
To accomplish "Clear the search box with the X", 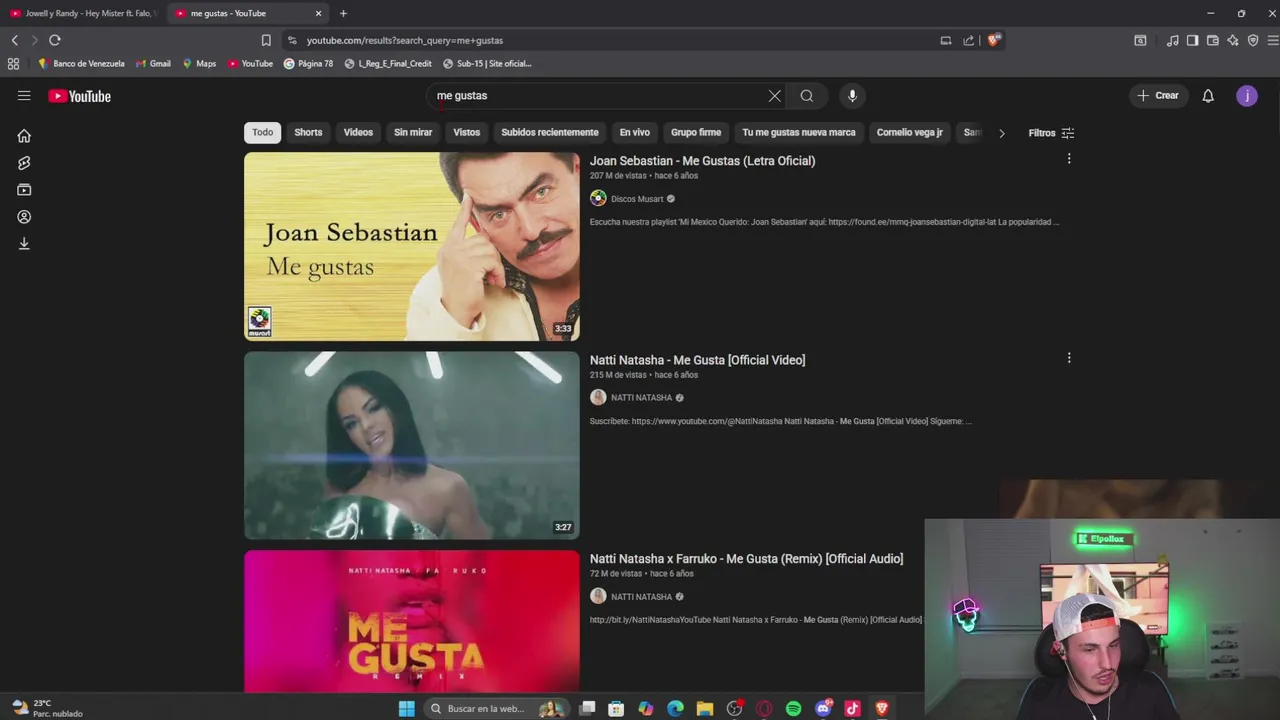I will (774, 96).
